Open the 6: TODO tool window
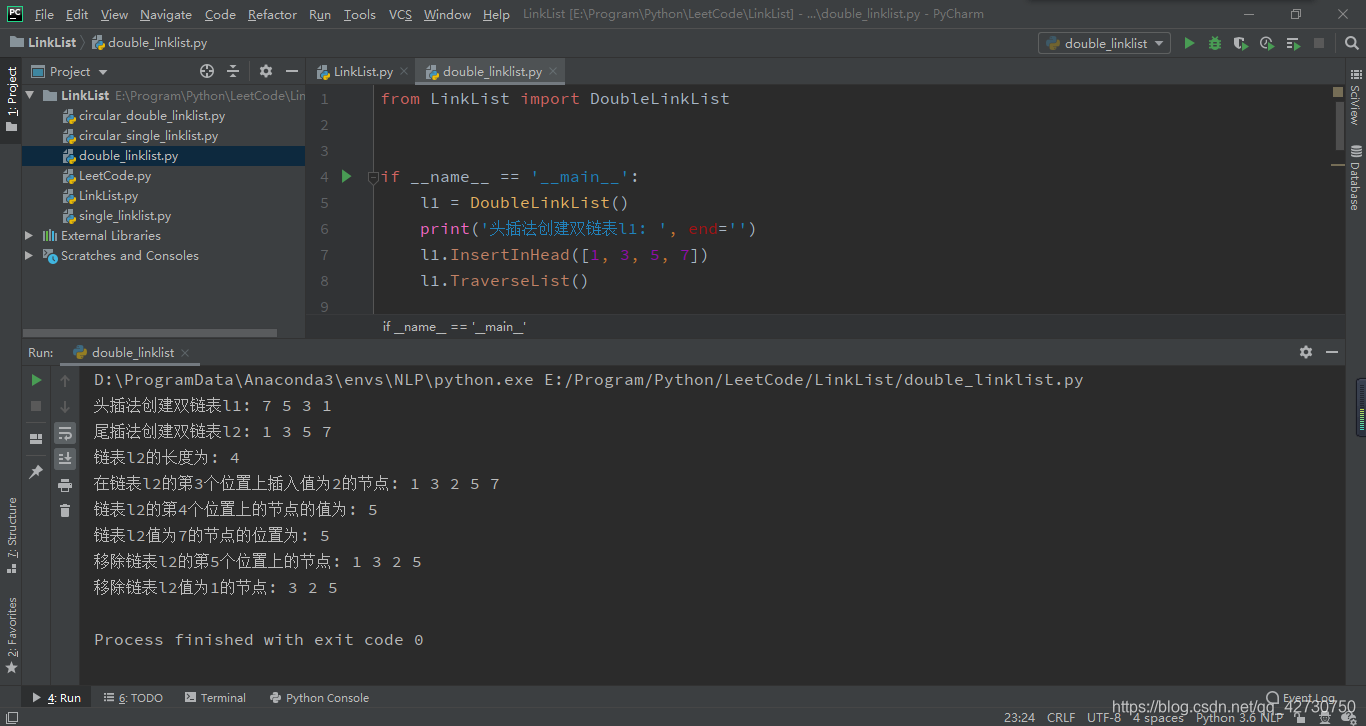 pos(133,698)
